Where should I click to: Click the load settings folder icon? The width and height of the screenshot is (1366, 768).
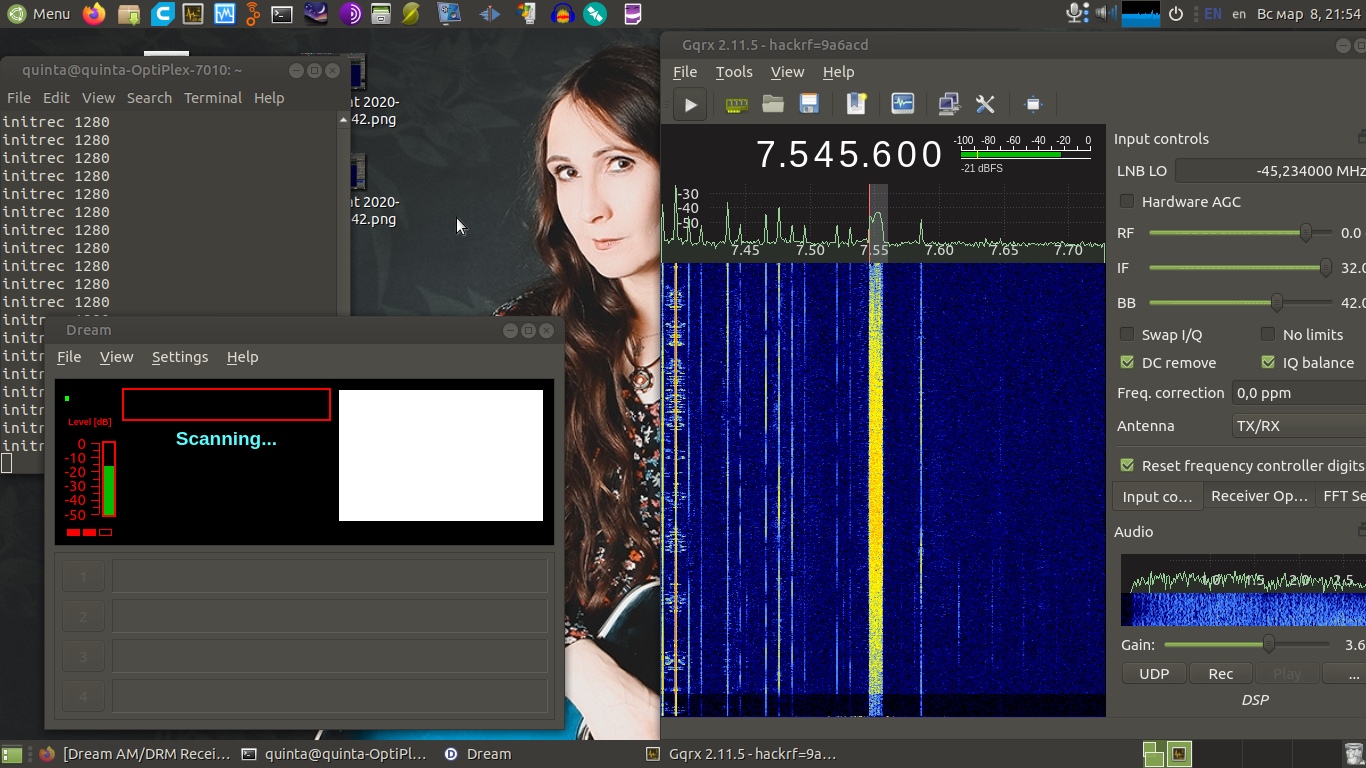click(772, 104)
